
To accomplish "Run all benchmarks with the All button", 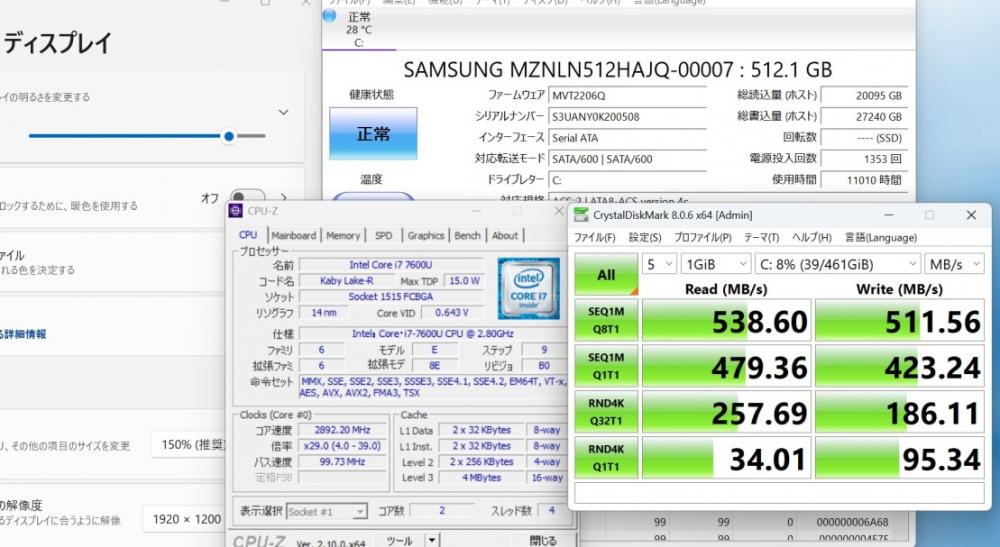I will coord(606,275).
